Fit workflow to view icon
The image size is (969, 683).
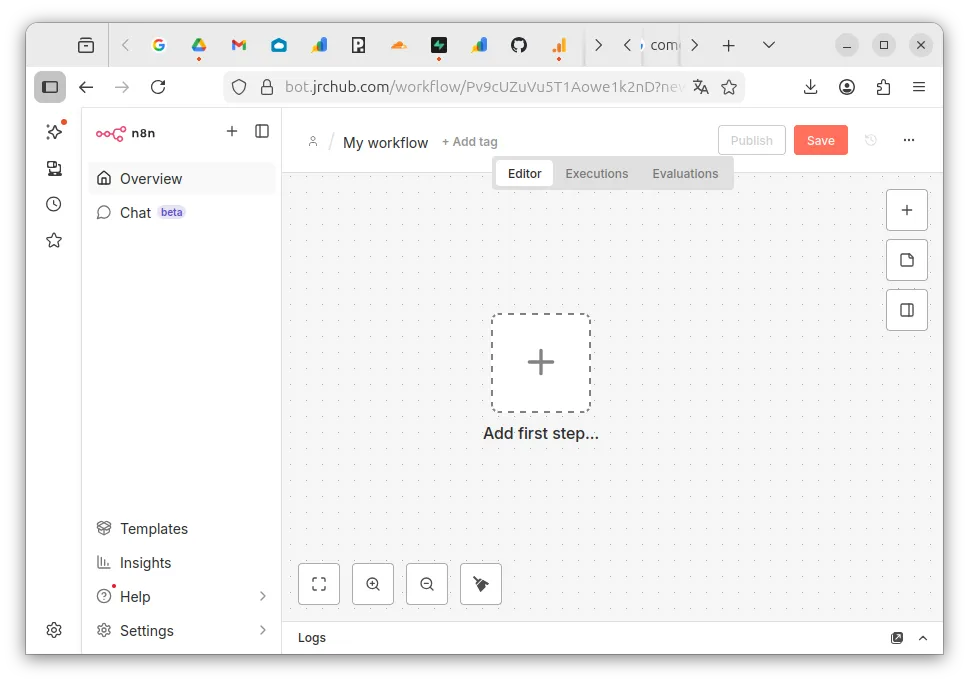(319, 584)
